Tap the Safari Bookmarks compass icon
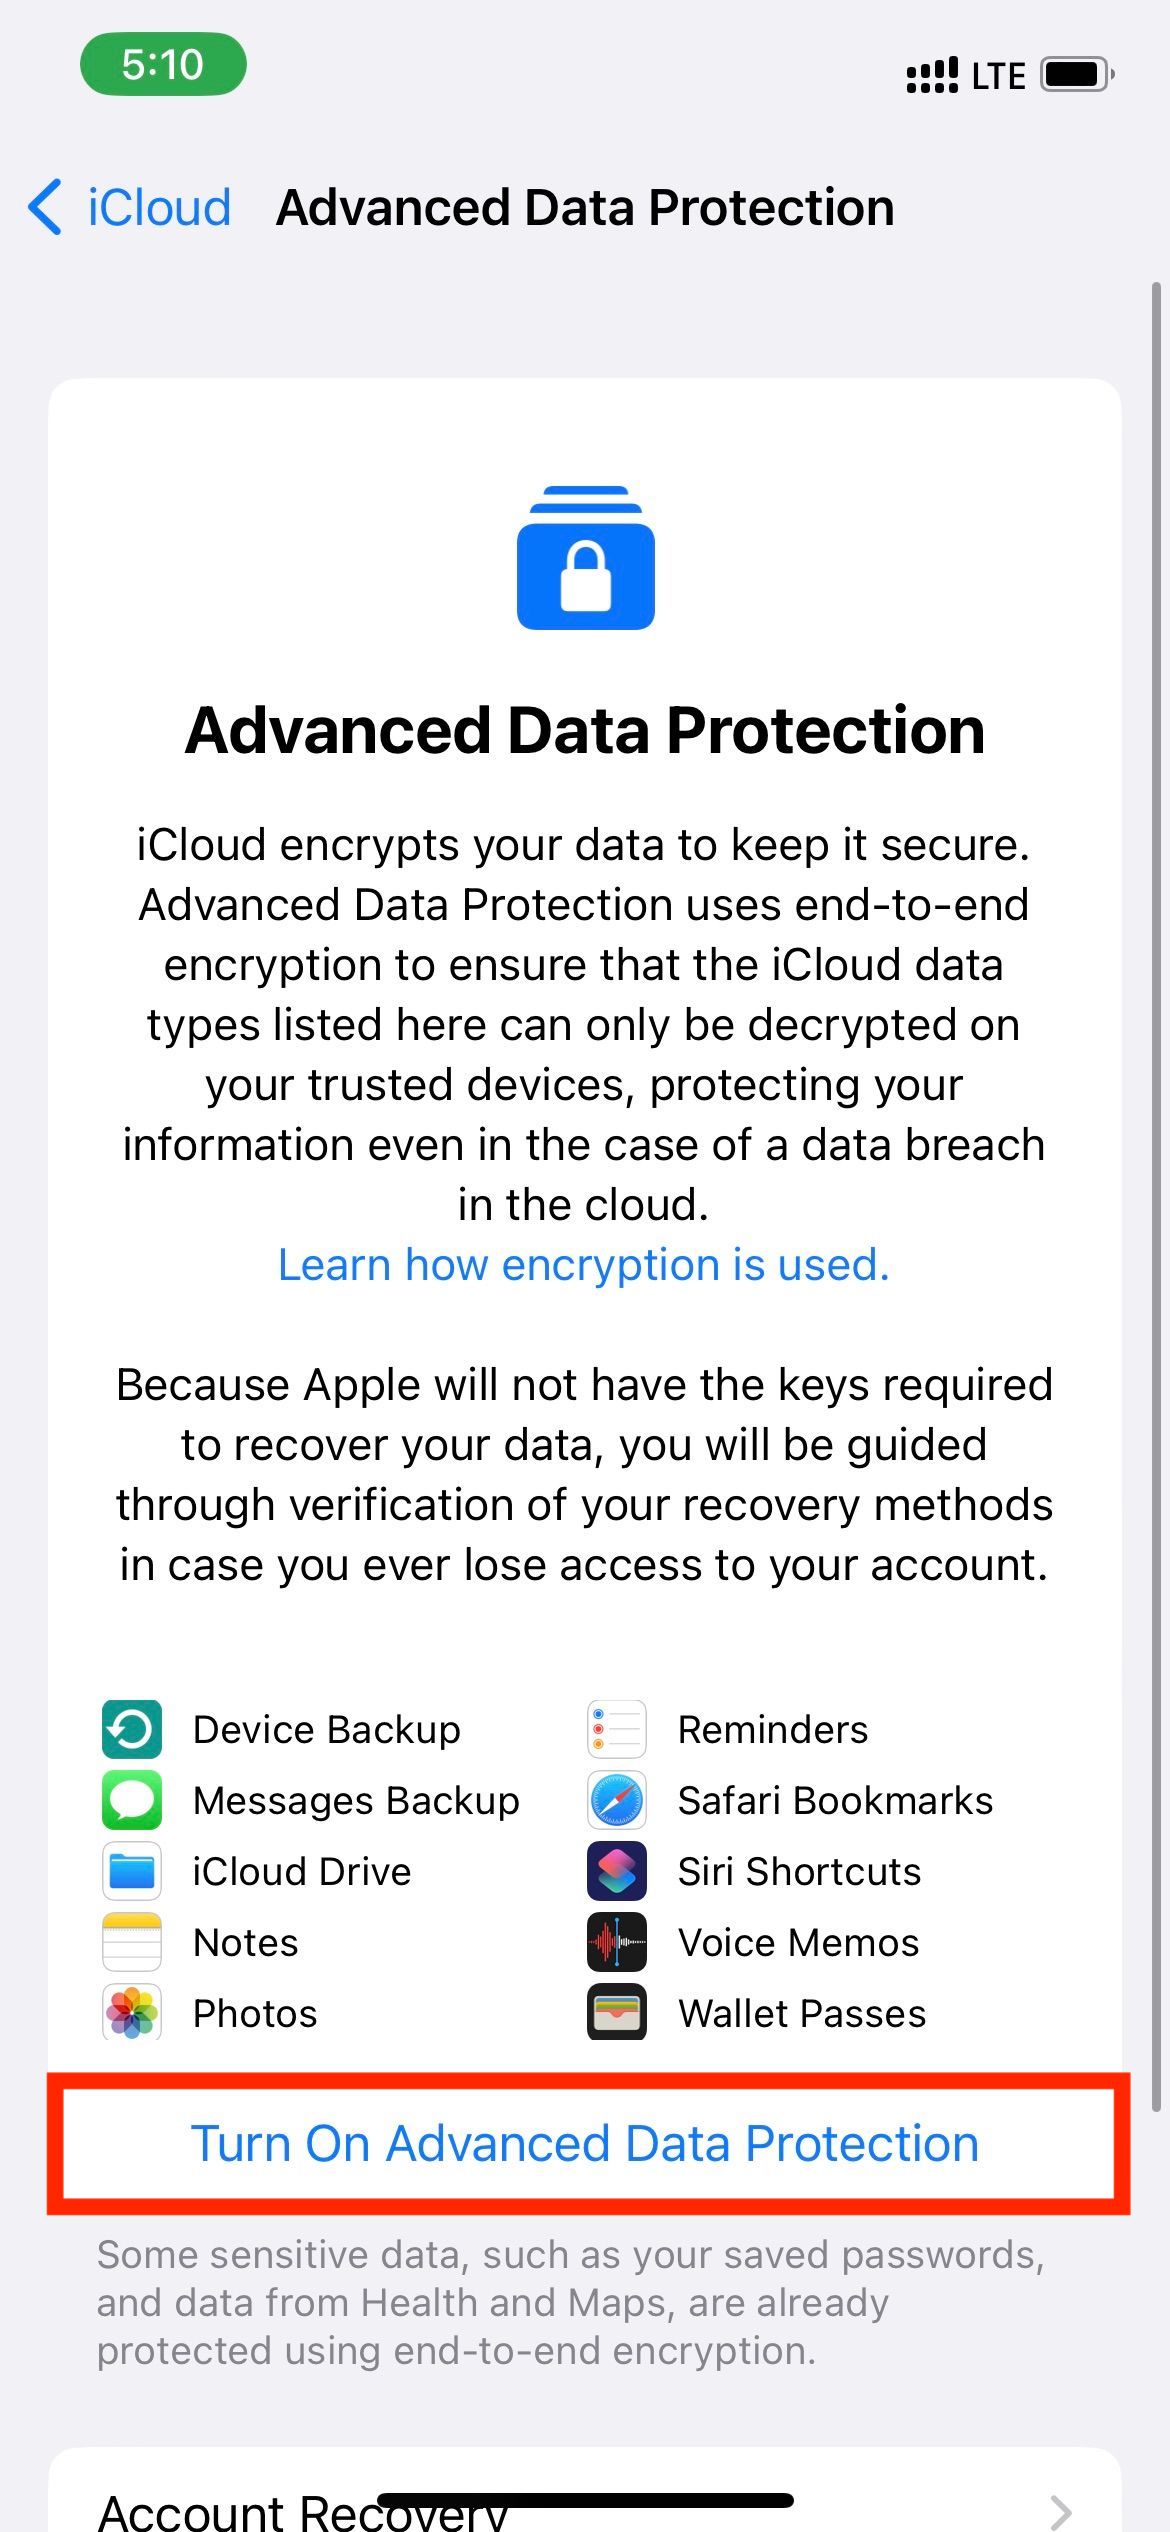This screenshot has width=1170, height=2532. click(616, 1800)
